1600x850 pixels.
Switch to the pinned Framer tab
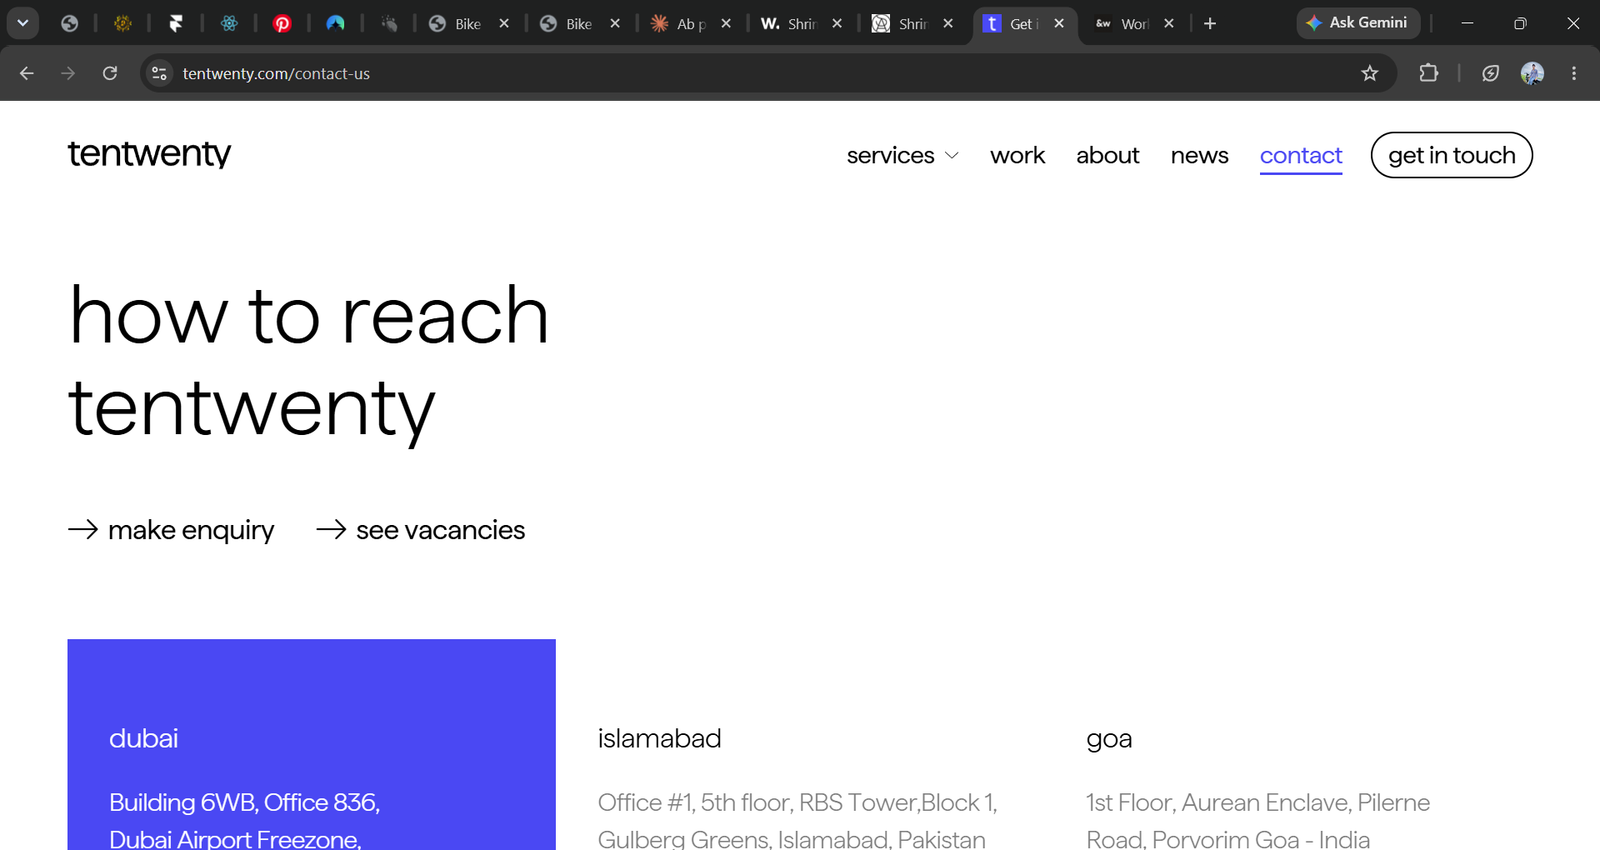click(x=176, y=23)
